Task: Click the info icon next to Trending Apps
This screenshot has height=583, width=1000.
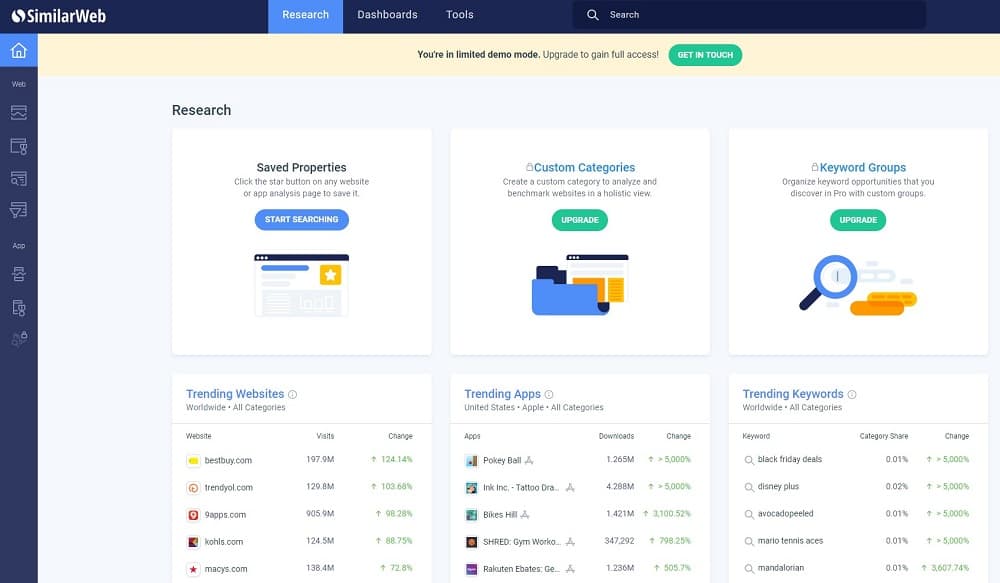Action: click(x=548, y=394)
